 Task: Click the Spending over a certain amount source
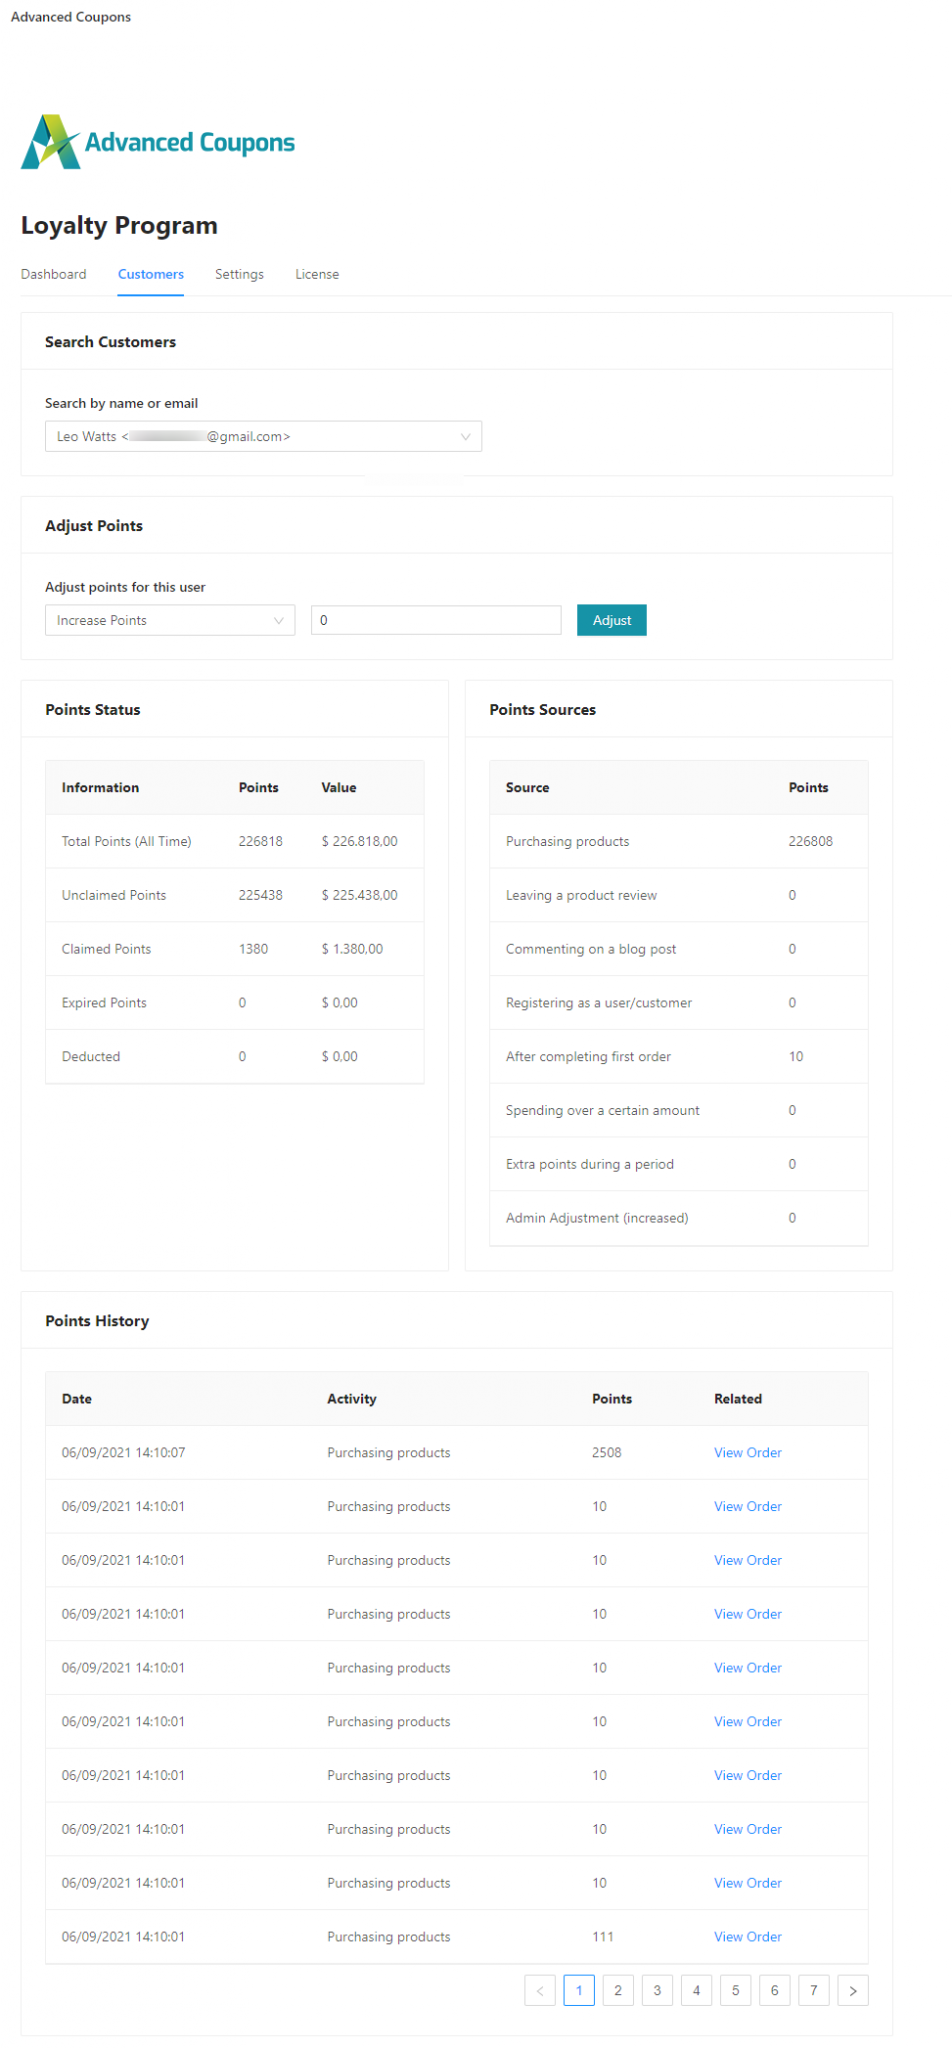(603, 1110)
